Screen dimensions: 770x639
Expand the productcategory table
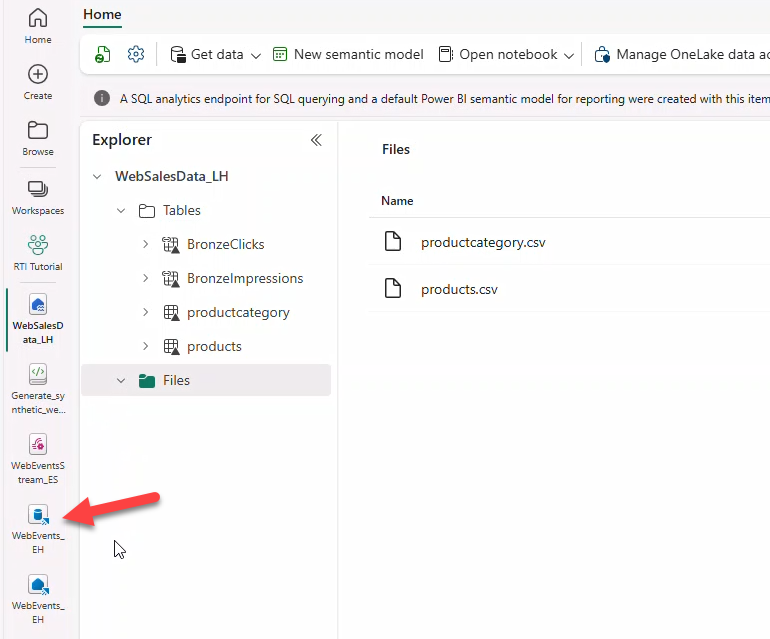click(145, 312)
